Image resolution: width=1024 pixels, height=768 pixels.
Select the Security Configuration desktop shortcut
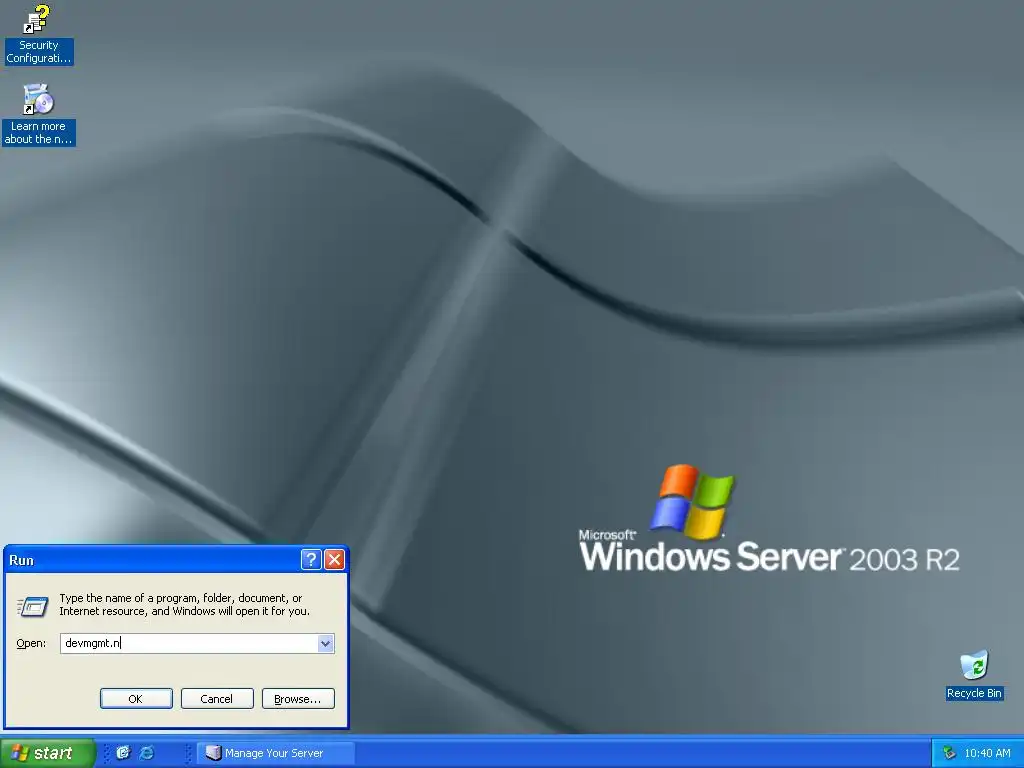(x=38, y=34)
